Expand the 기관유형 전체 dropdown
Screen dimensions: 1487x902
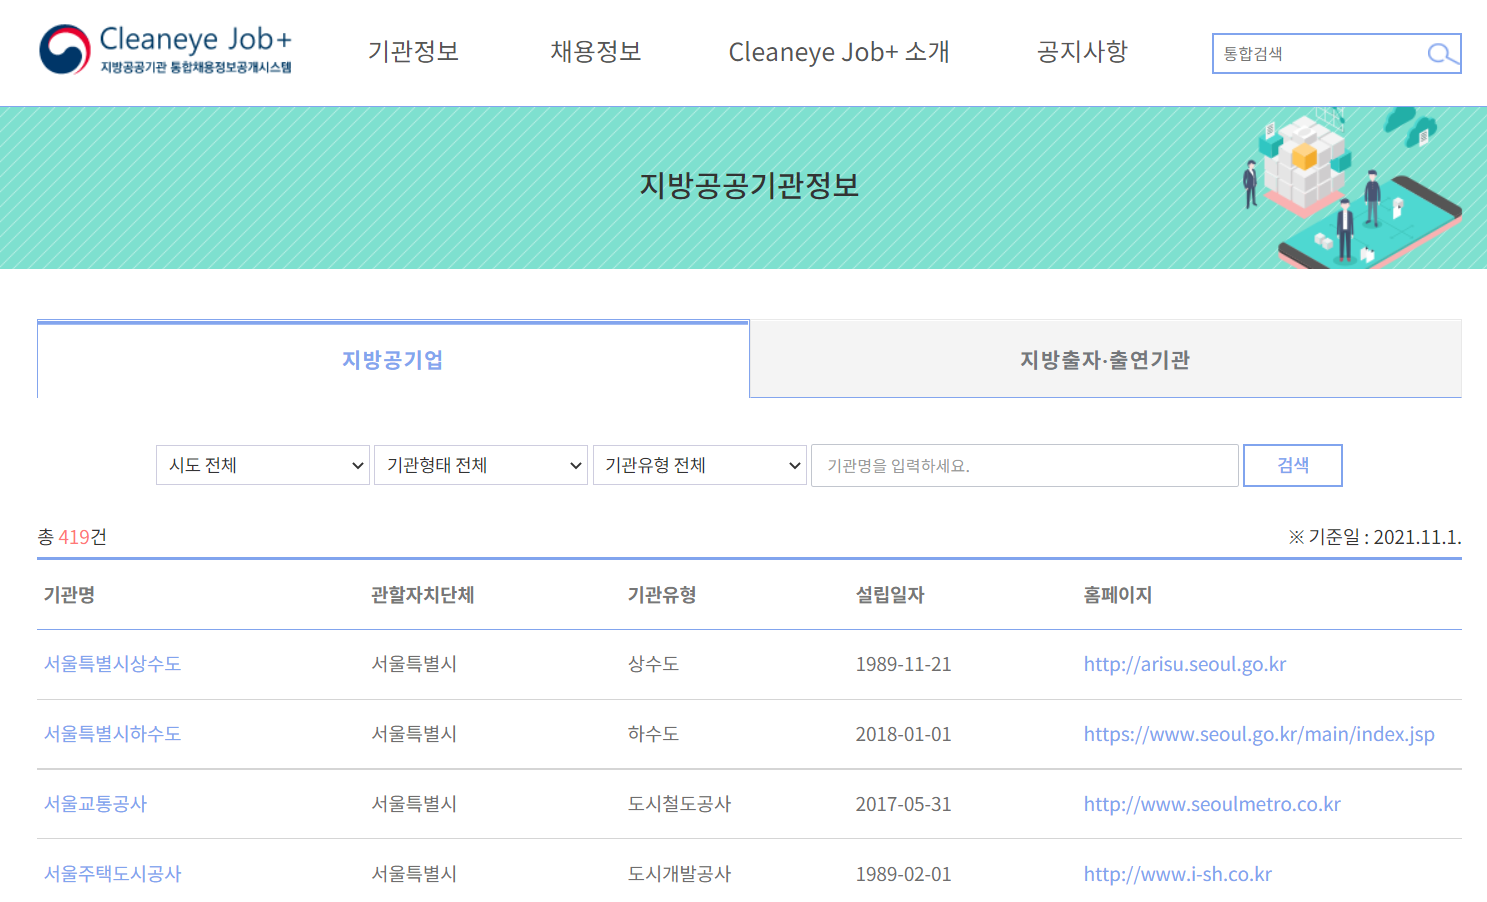[x=700, y=465]
